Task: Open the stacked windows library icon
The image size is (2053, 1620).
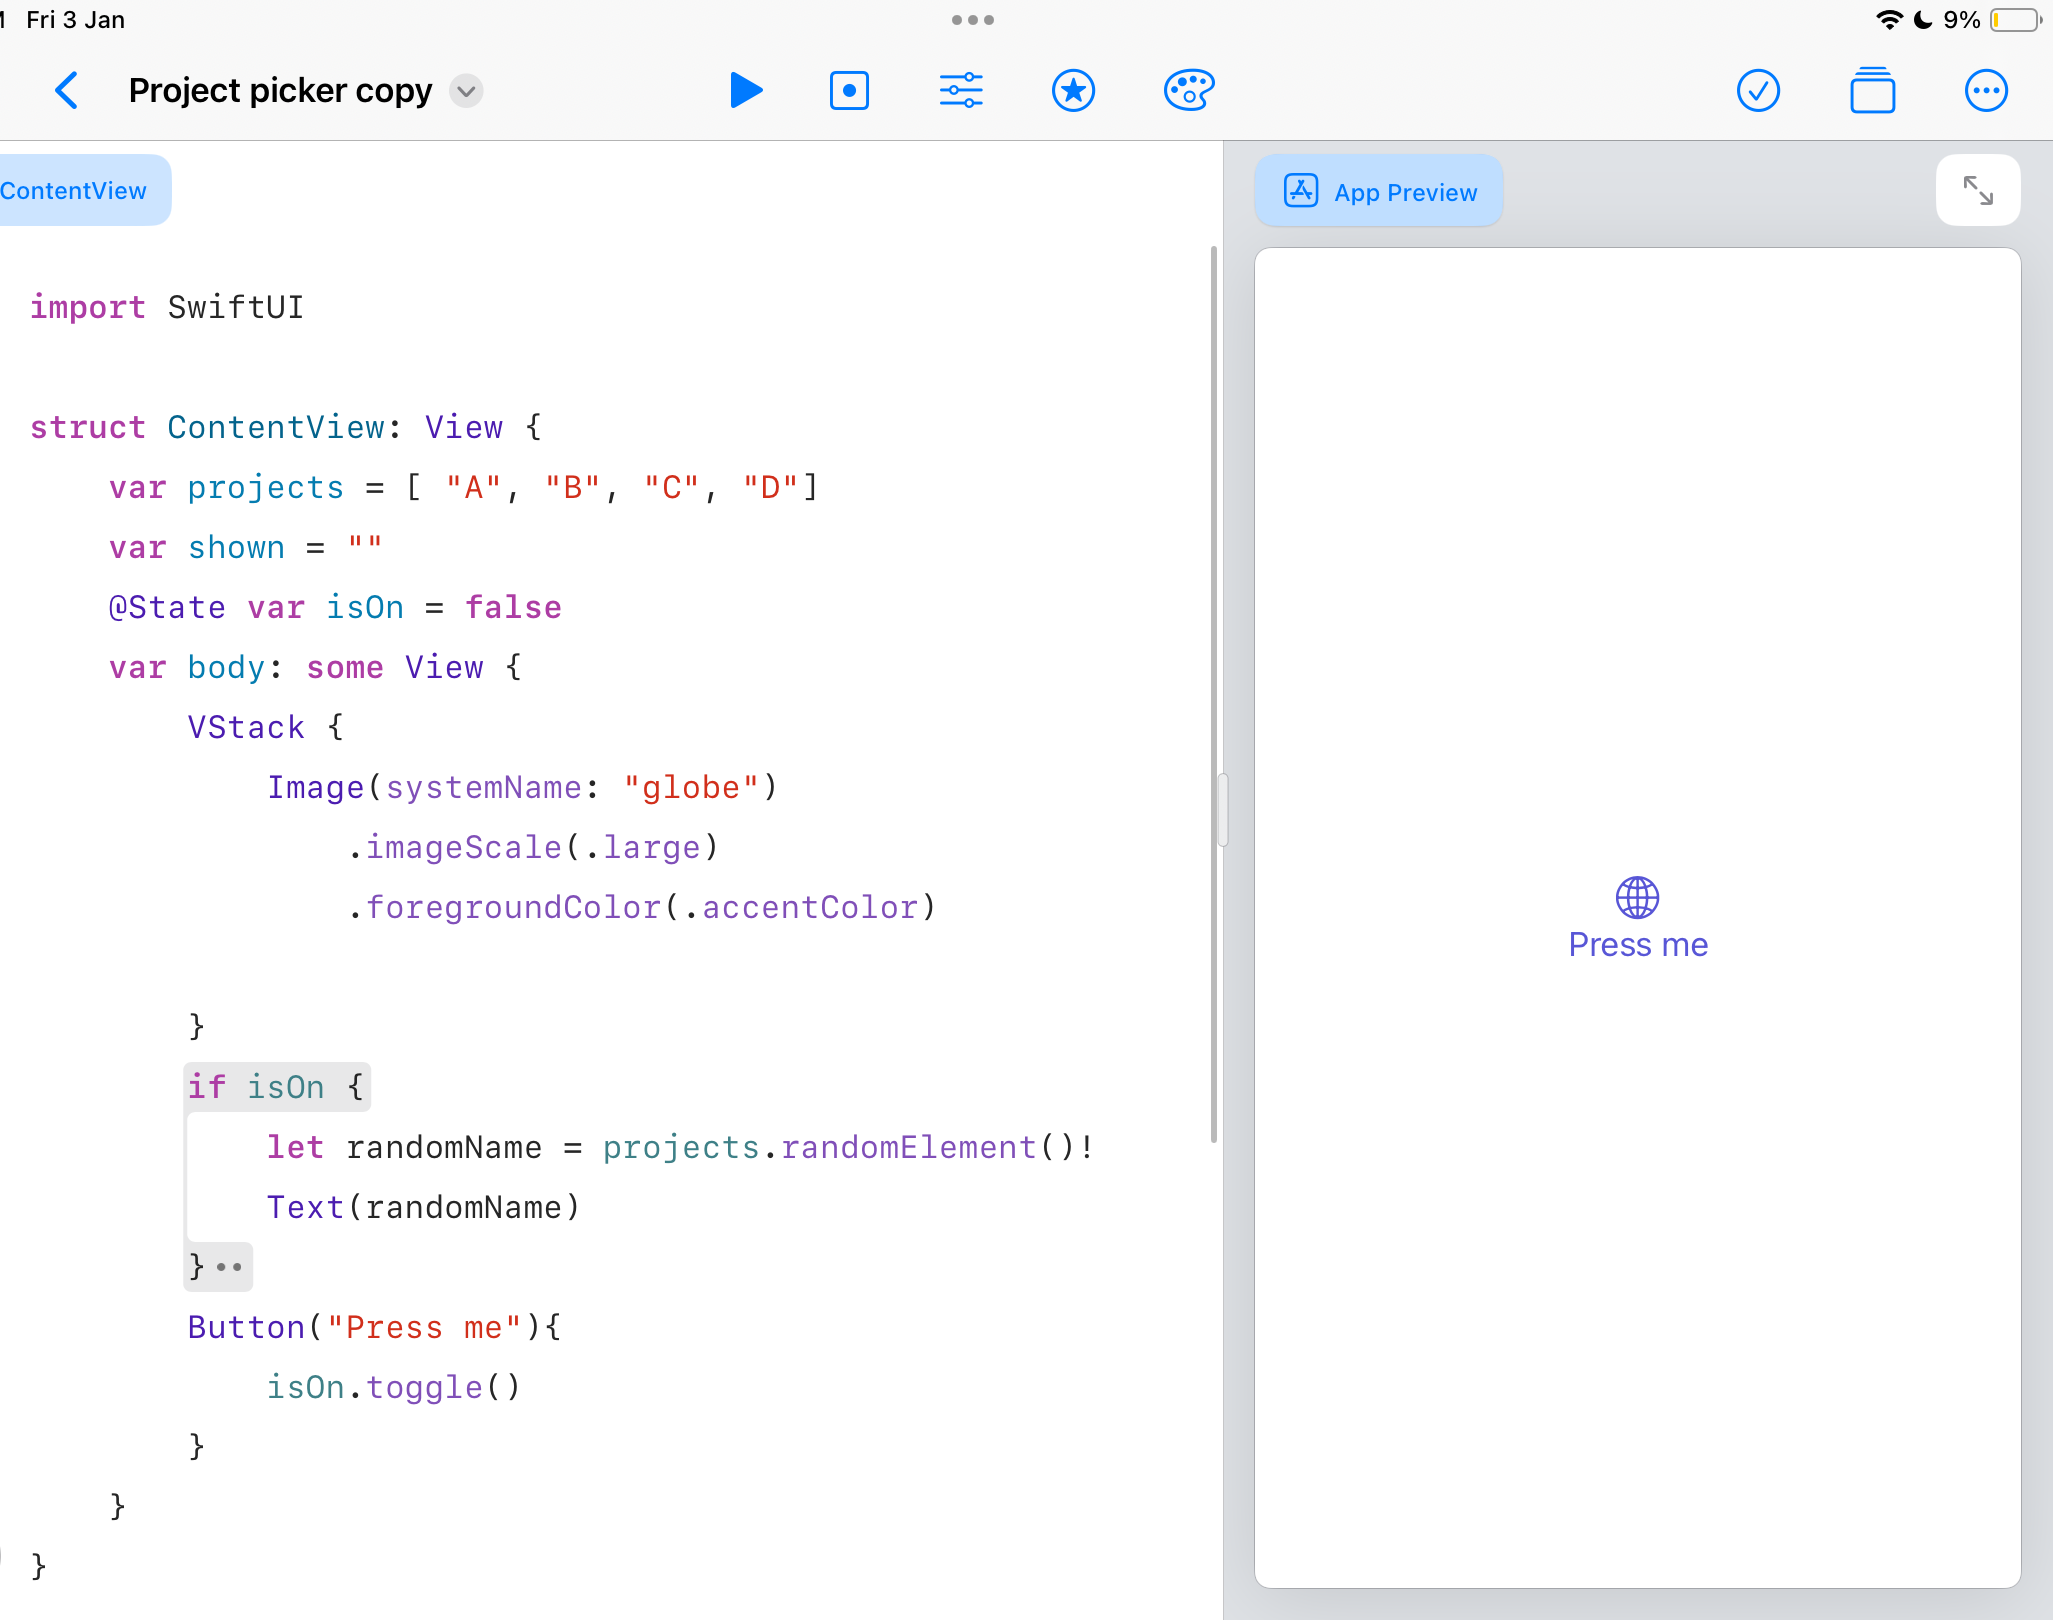Action: click(1872, 91)
